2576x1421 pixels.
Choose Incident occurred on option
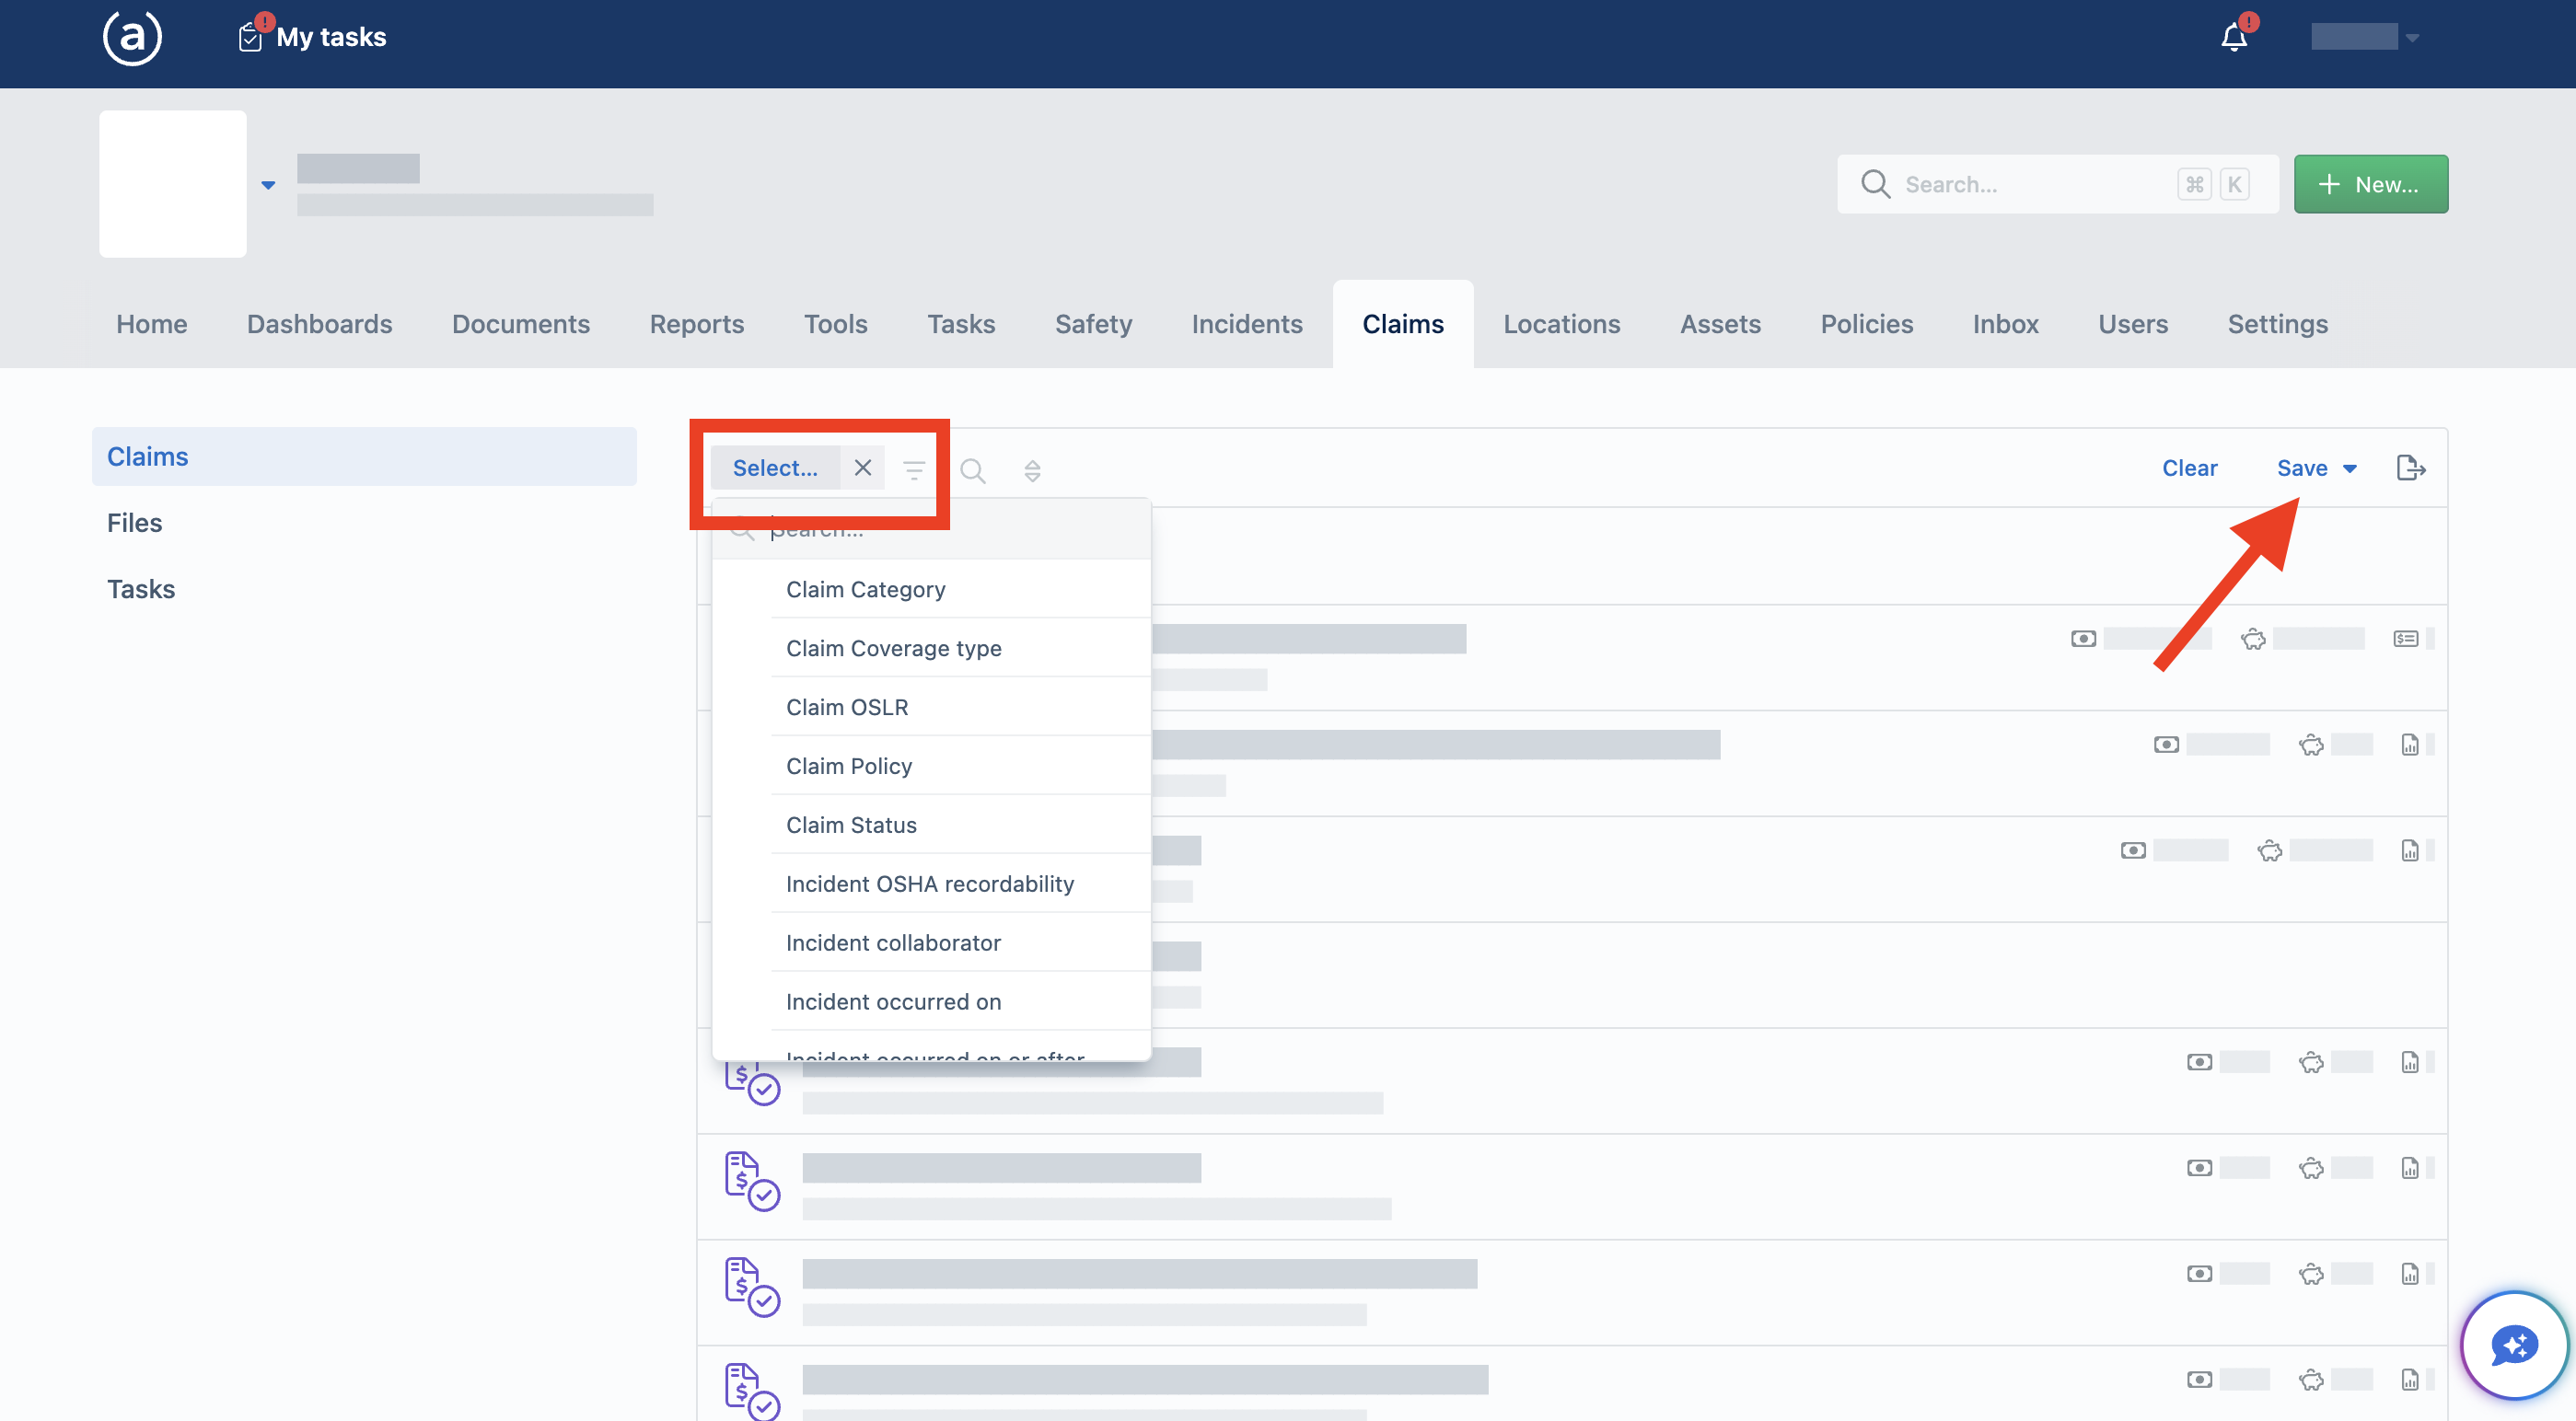(x=931, y=1002)
